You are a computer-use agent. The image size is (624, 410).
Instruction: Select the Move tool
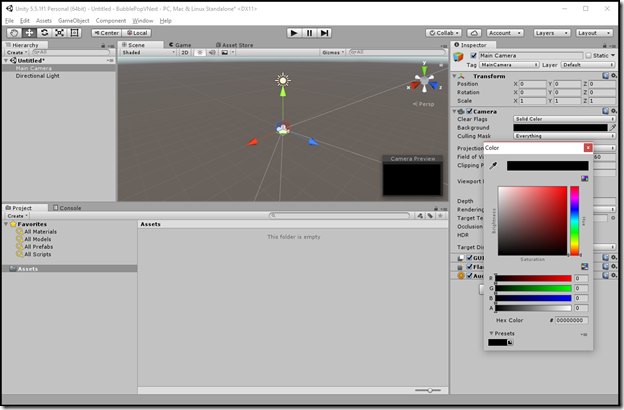pyautogui.click(x=29, y=33)
